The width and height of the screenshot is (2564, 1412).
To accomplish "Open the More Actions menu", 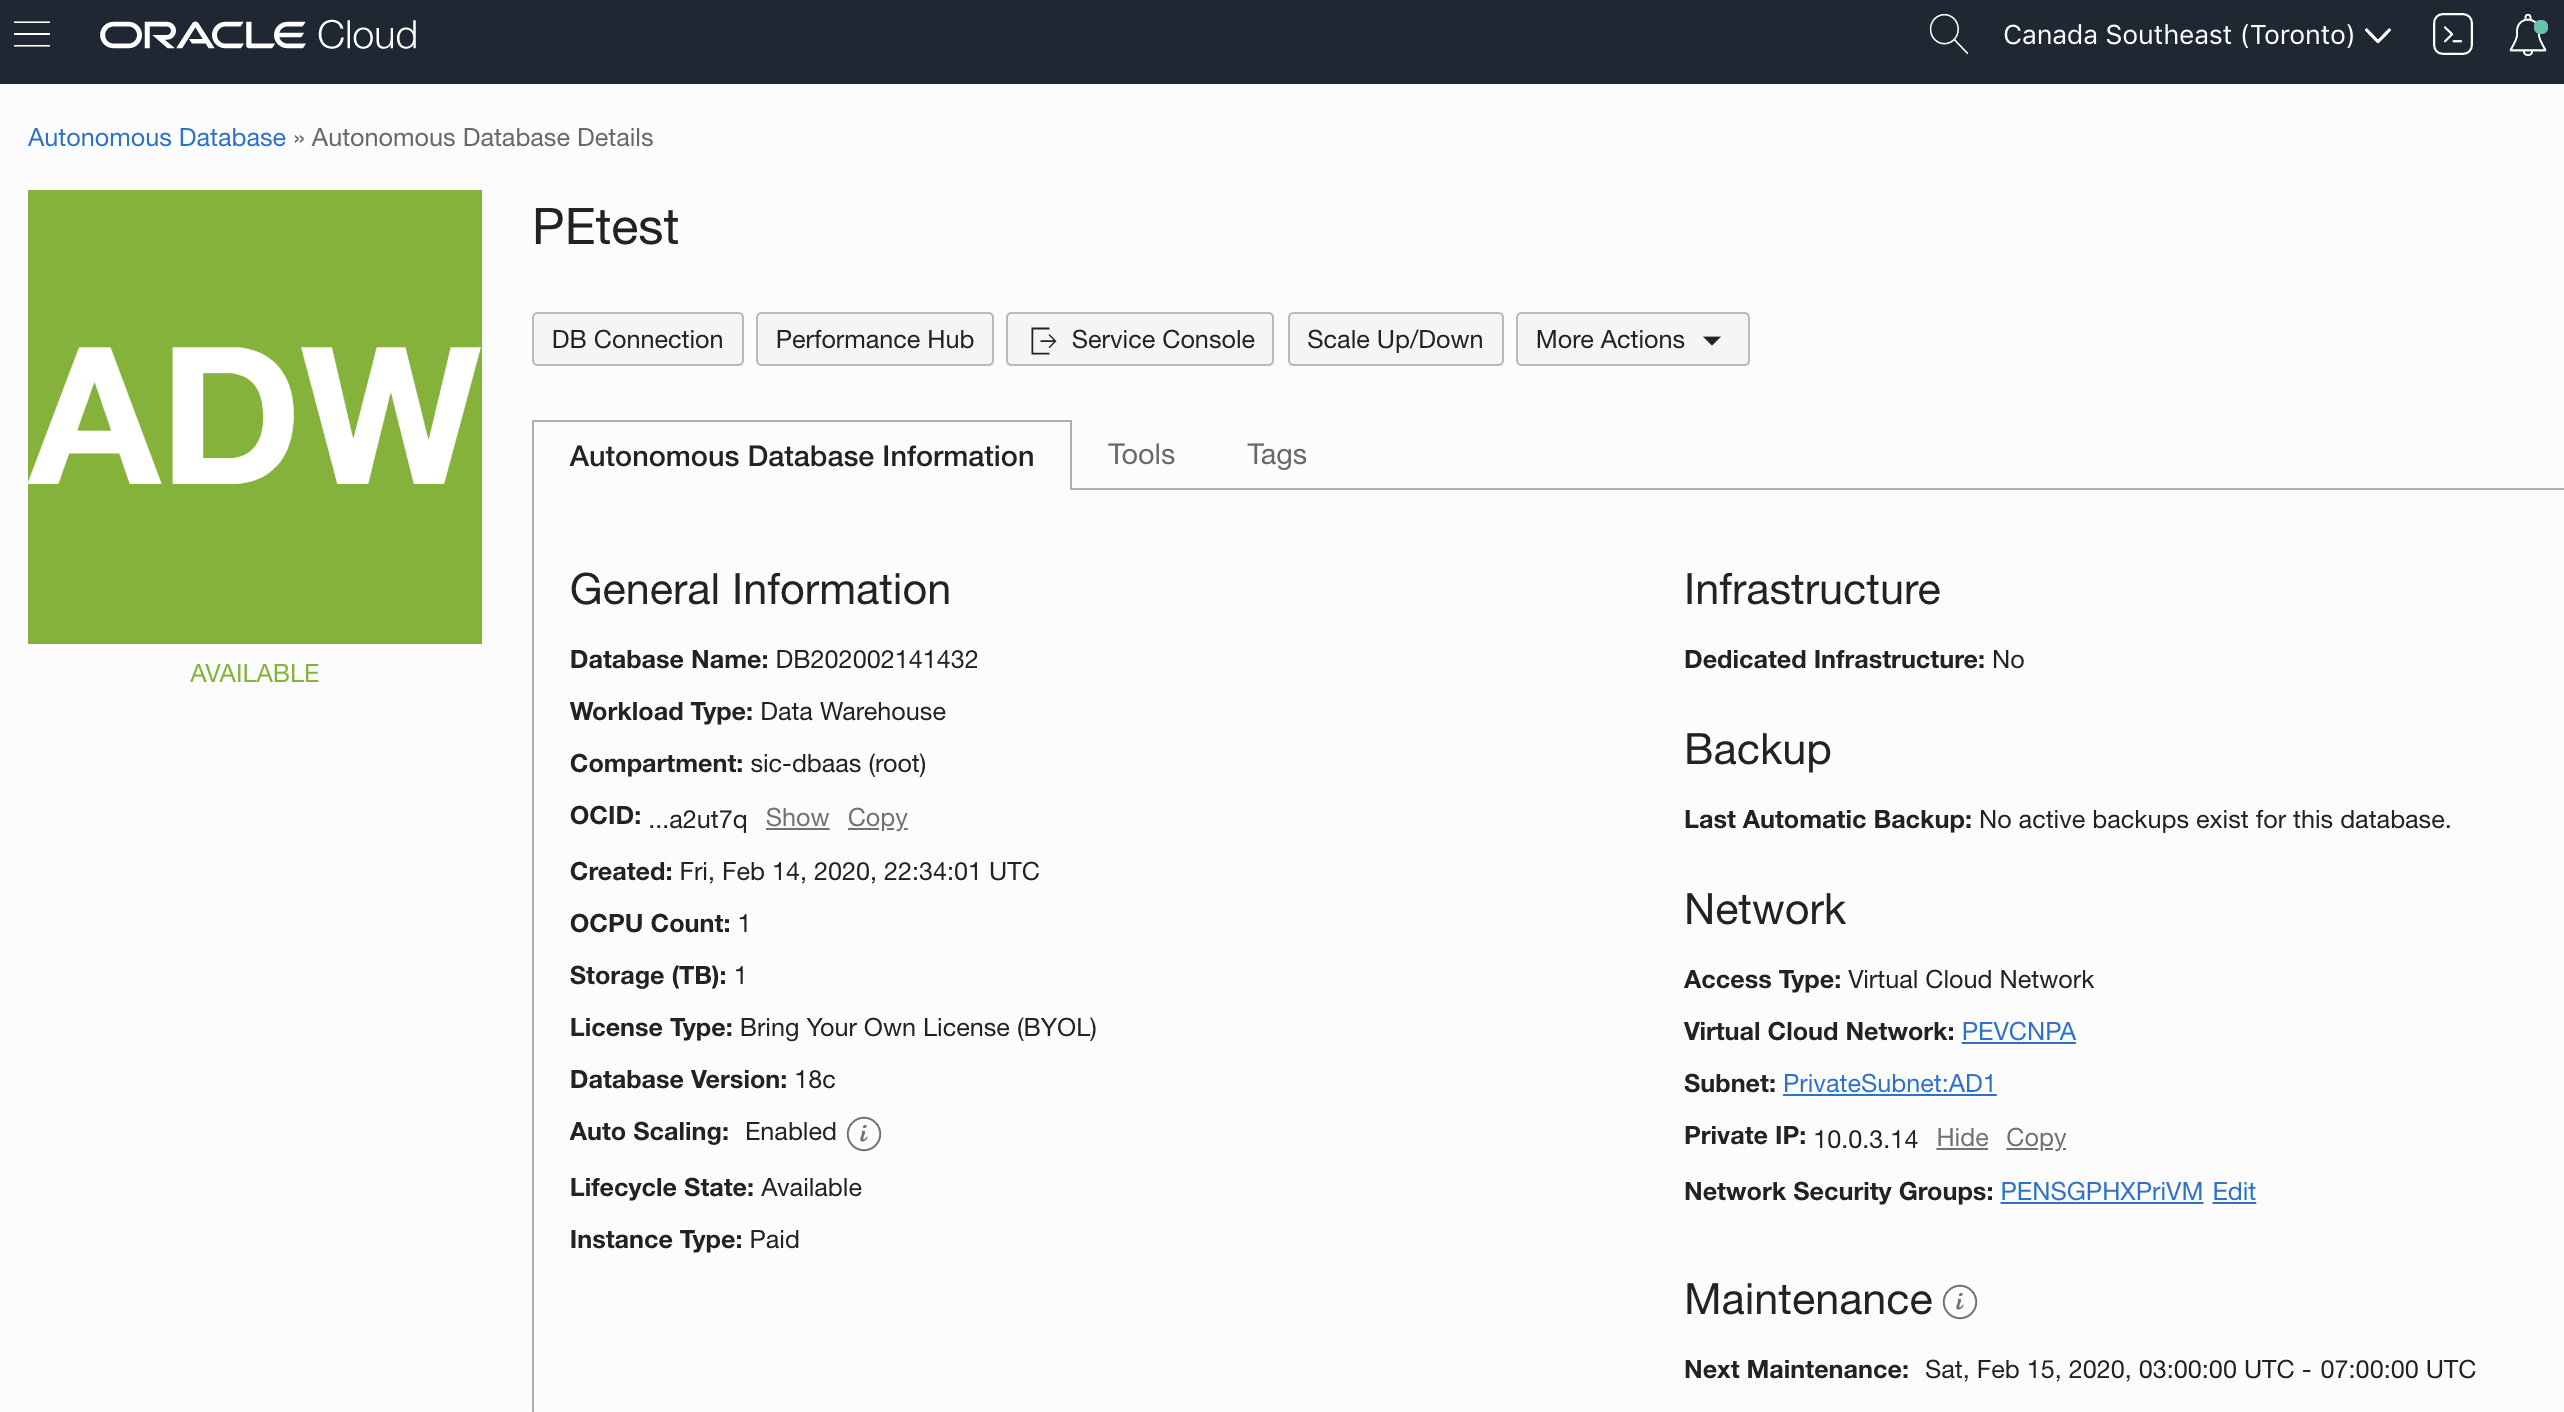I will (1630, 339).
